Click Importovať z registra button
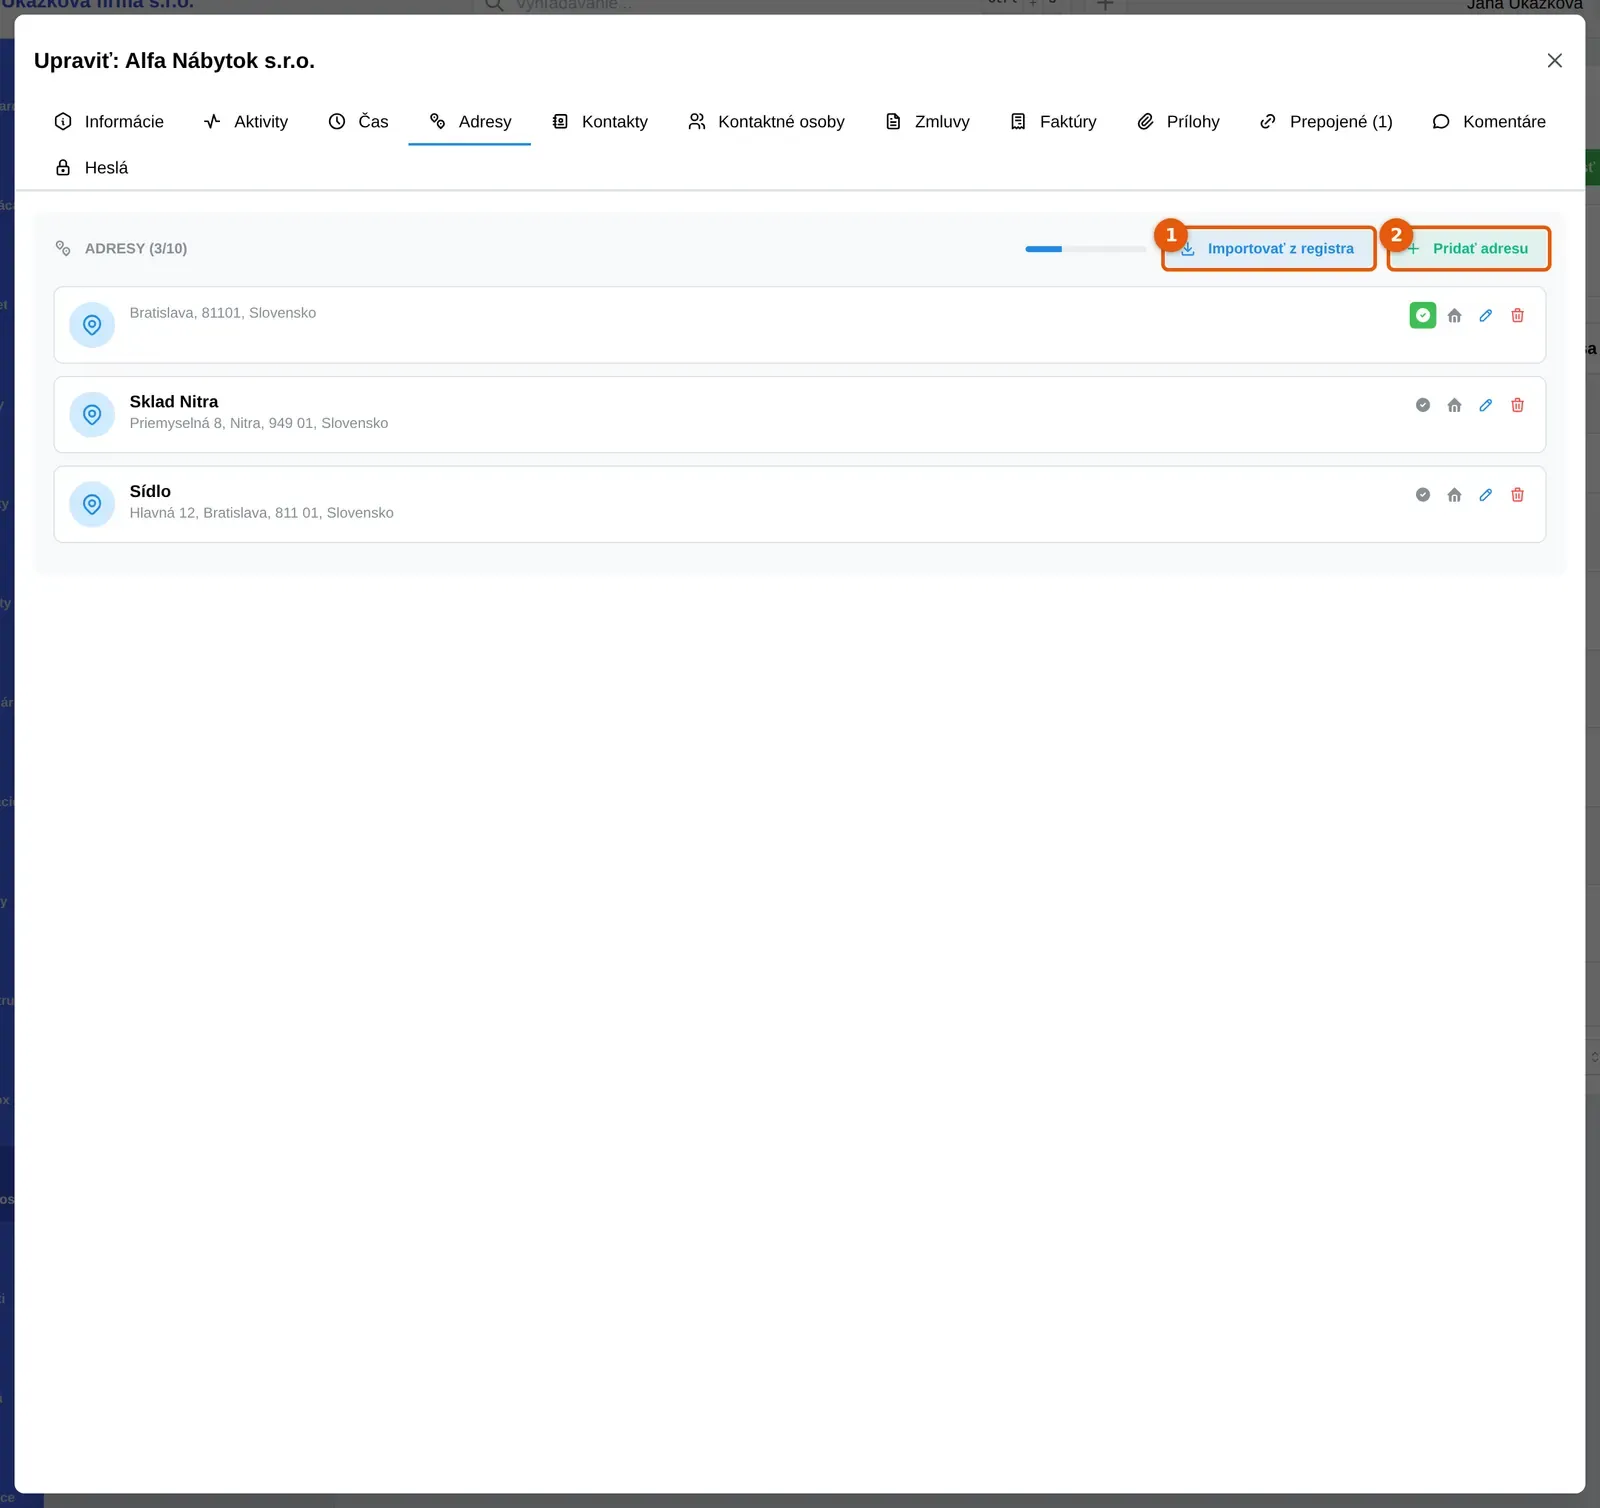 coord(1269,249)
